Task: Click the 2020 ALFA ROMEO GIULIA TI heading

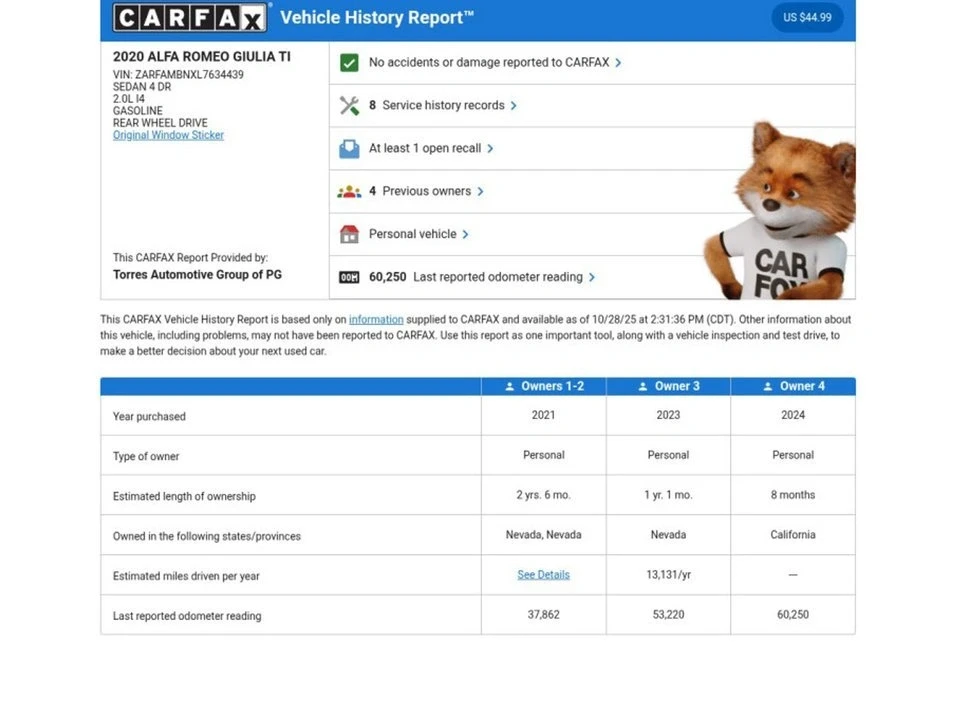Action: 202,57
